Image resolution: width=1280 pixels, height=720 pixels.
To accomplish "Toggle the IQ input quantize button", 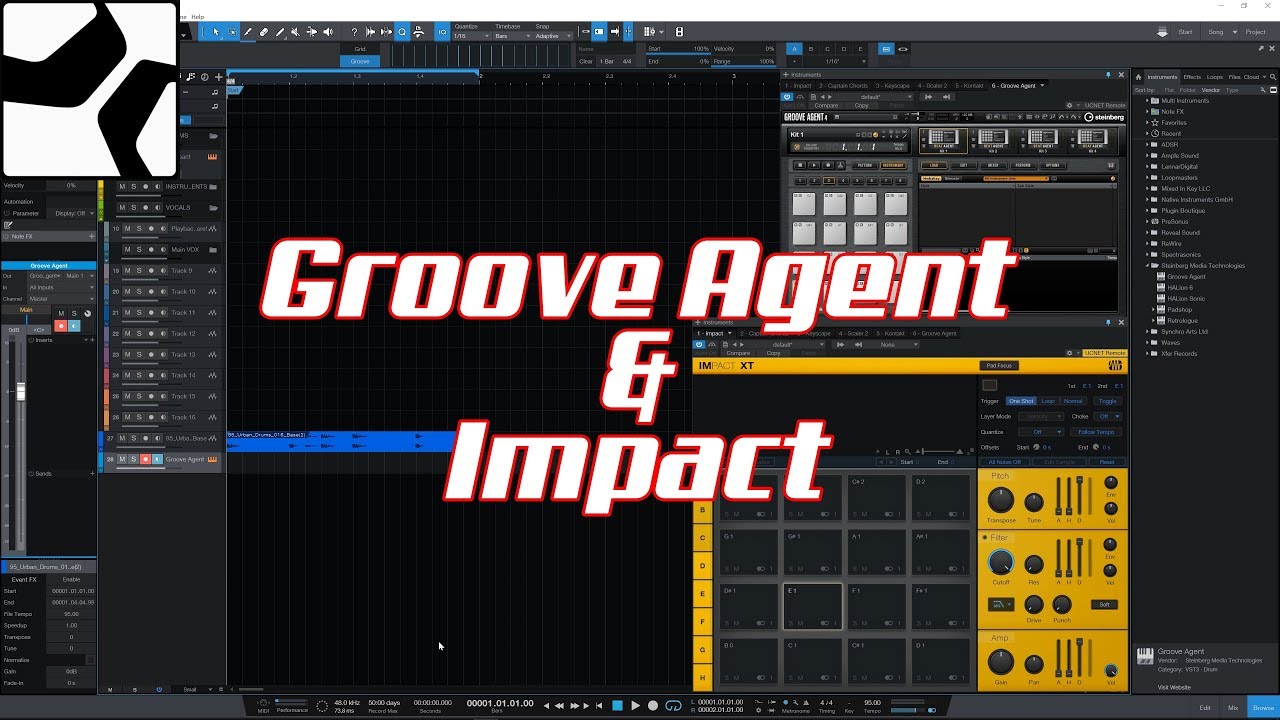I will pos(443,32).
